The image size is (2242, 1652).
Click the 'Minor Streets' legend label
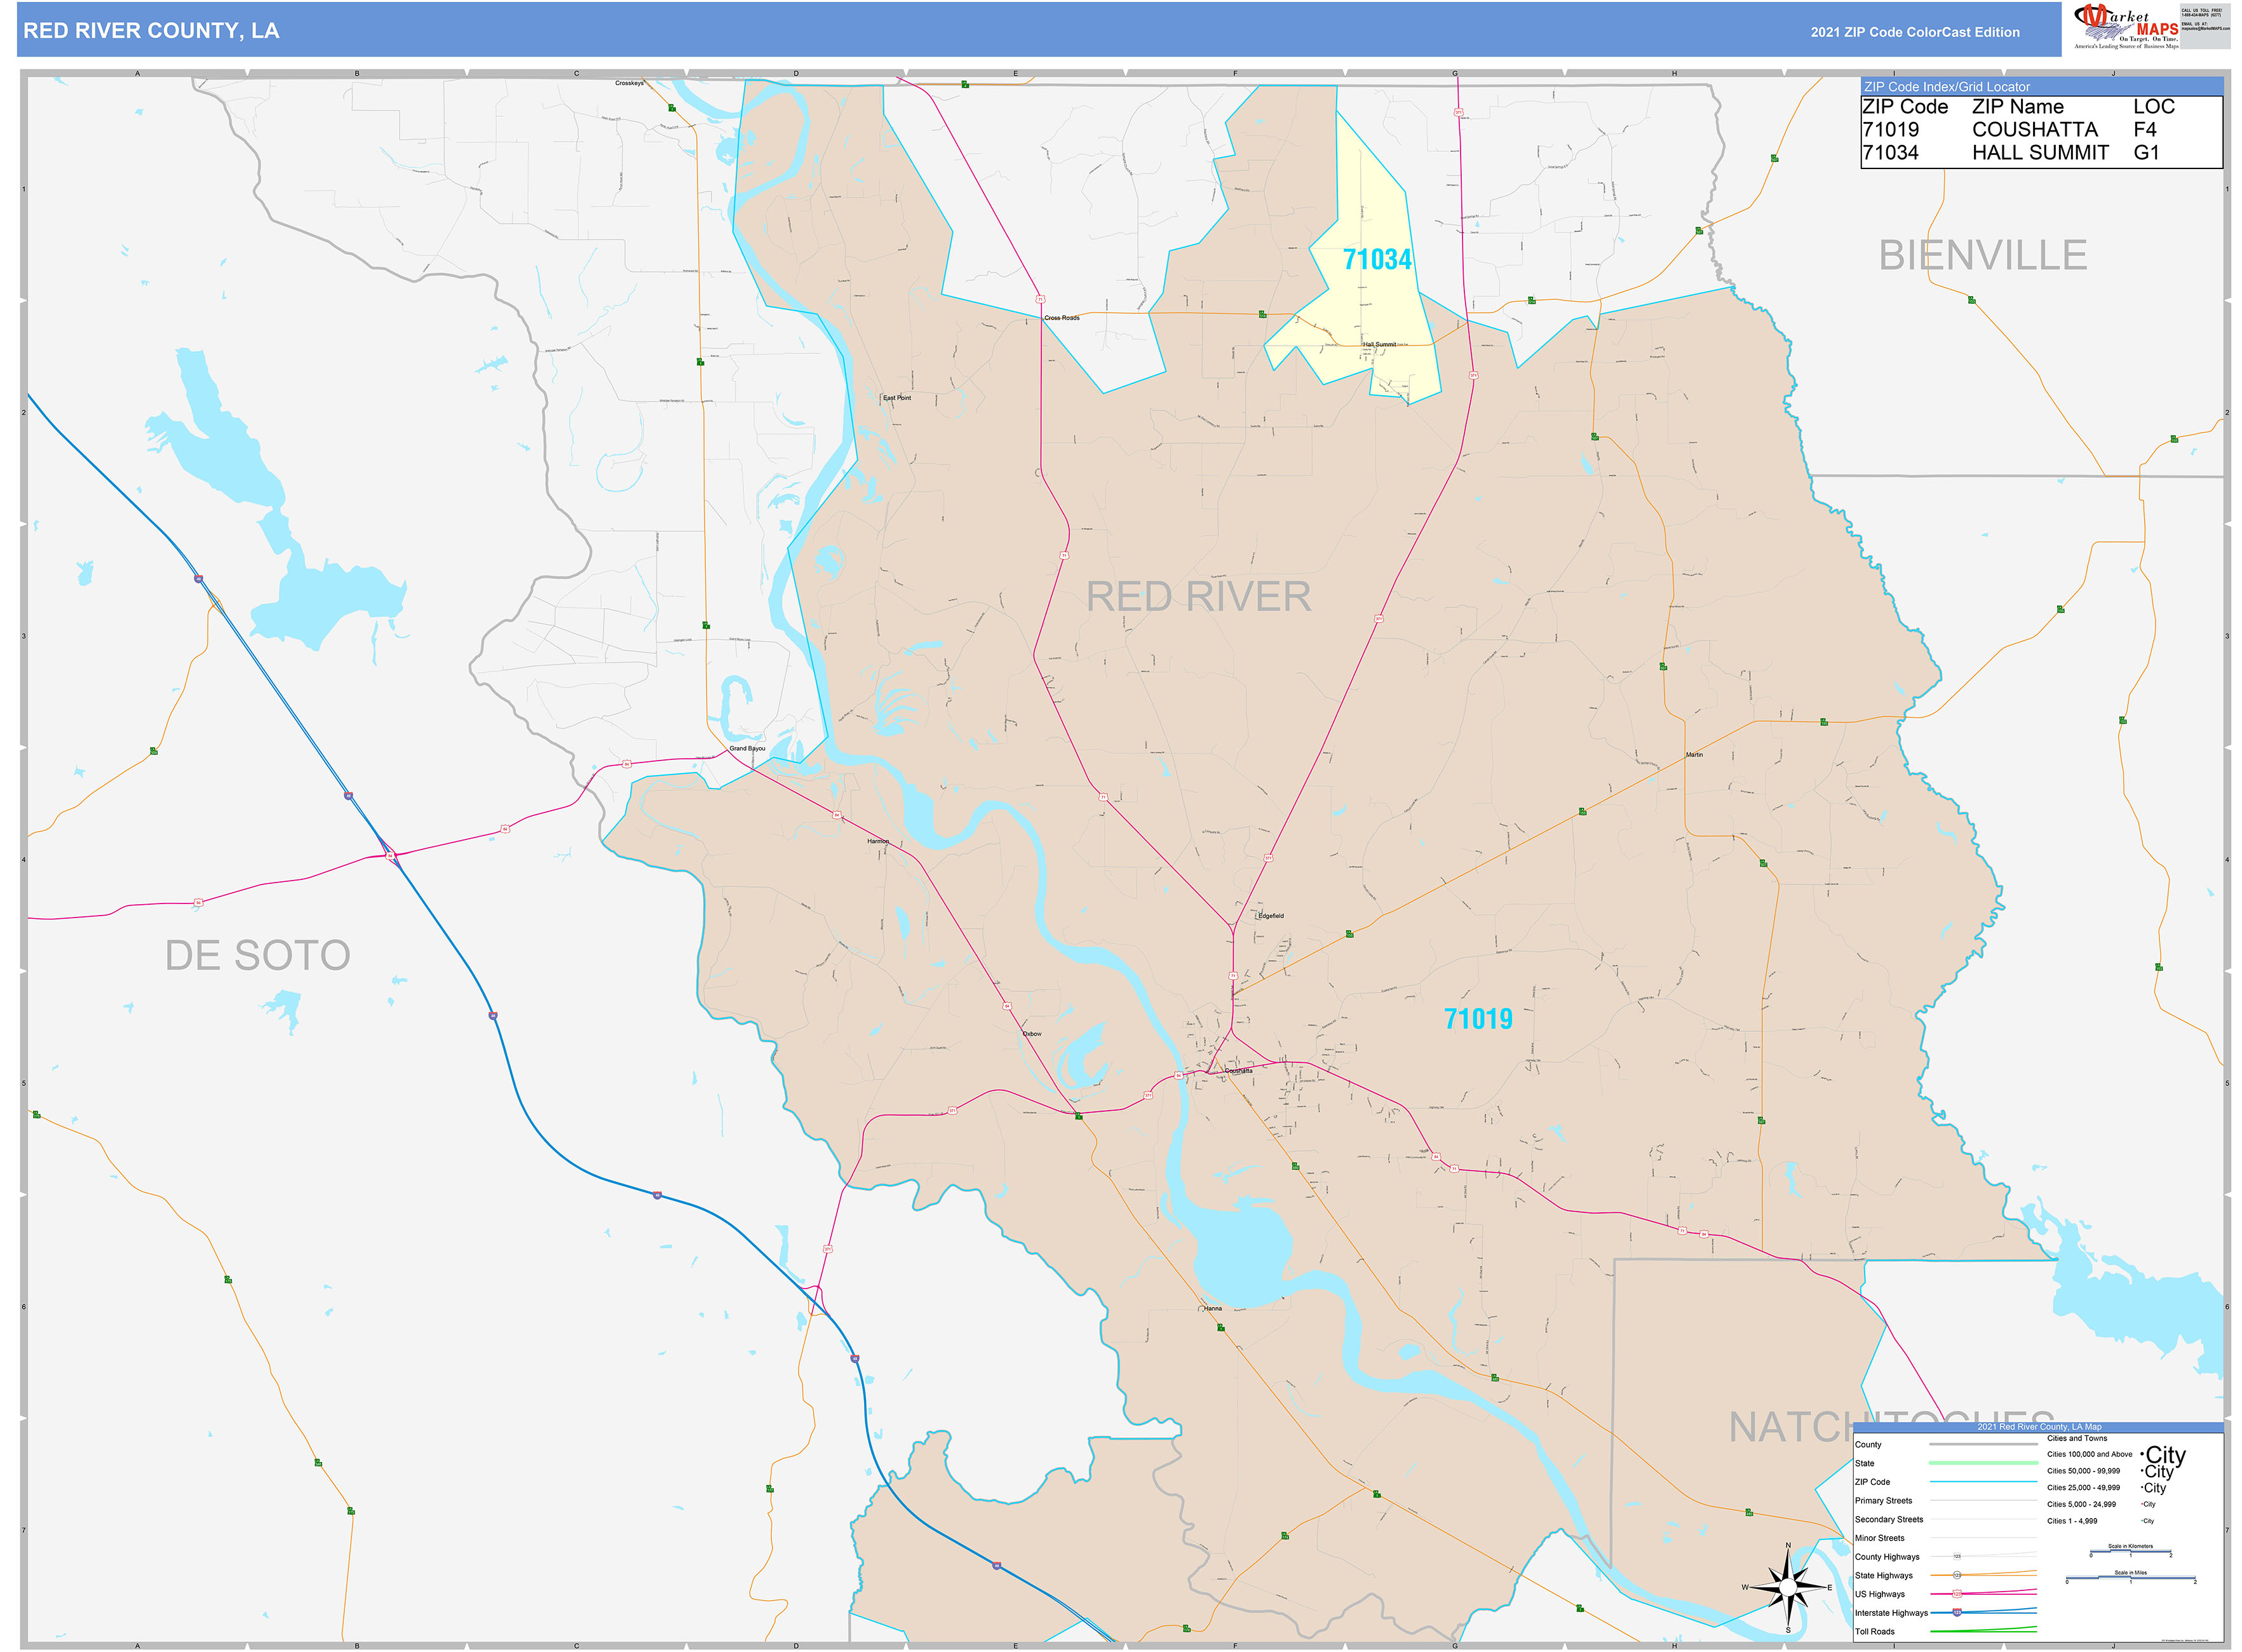(x=1879, y=1539)
